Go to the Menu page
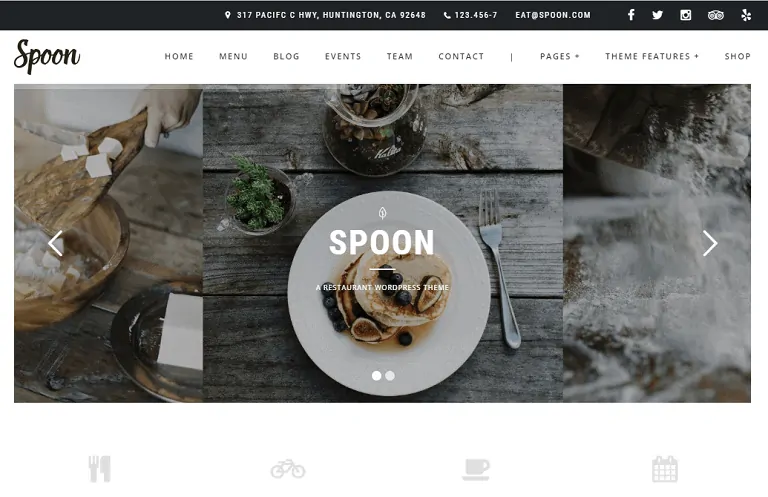The image size is (768, 497). click(x=233, y=56)
